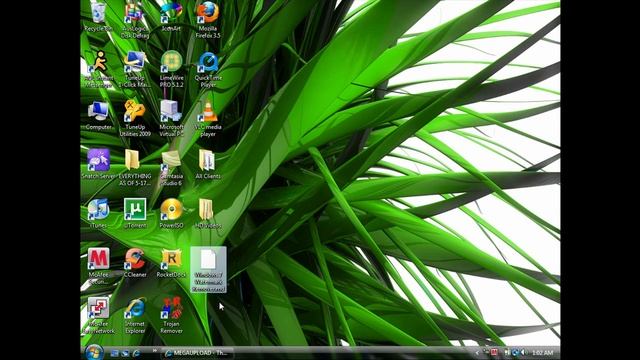Open the Trojan Remover shortcut

tap(171, 315)
